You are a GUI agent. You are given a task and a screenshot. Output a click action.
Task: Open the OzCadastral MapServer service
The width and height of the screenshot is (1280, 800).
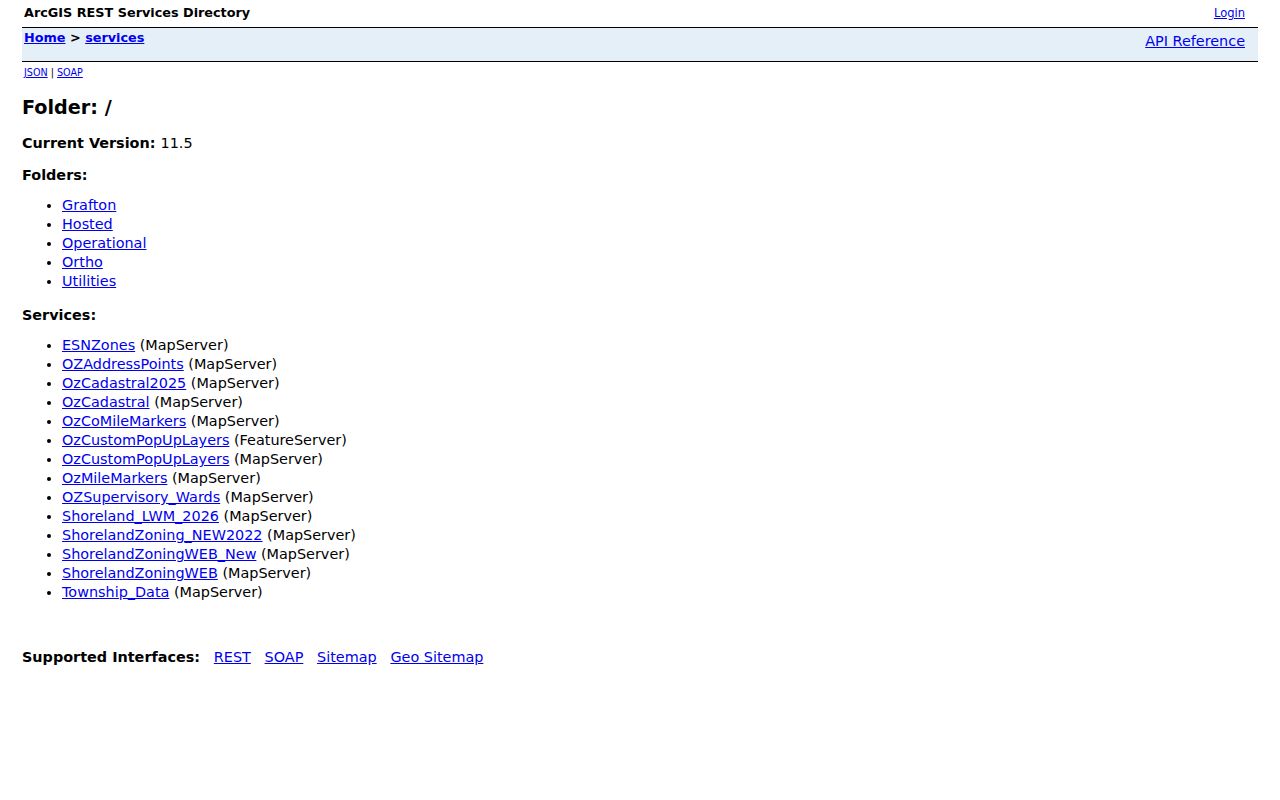(105, 402)
